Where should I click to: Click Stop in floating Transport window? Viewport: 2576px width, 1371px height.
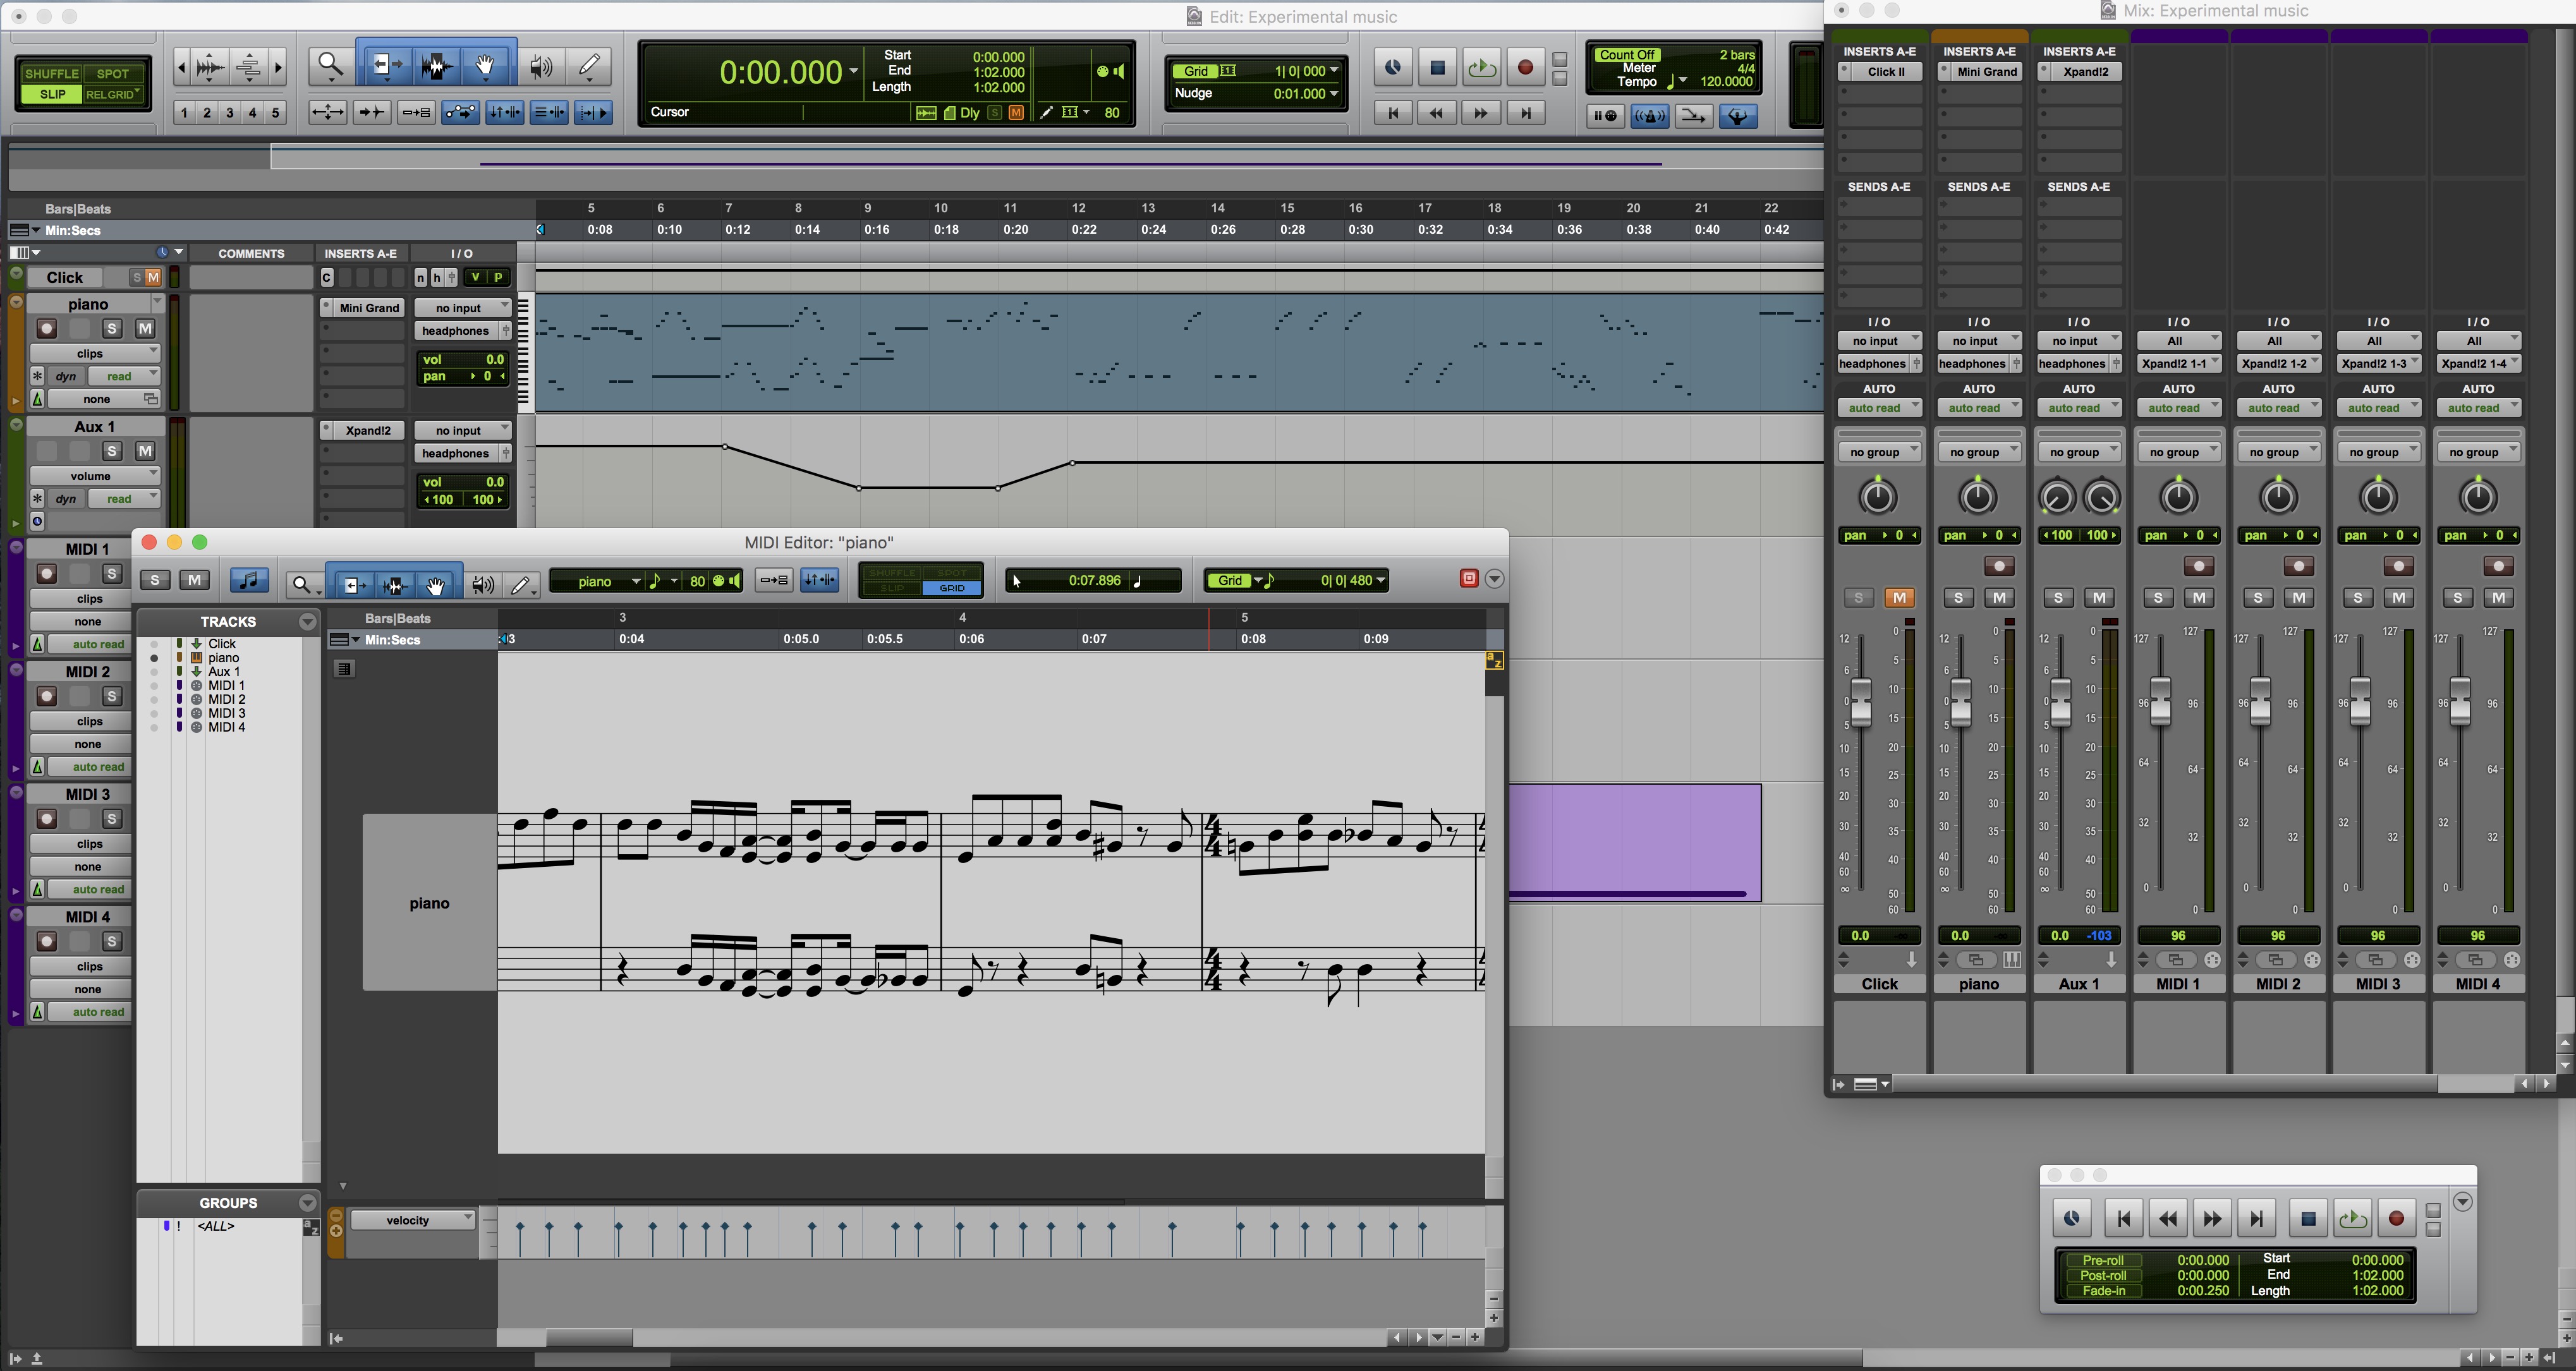click(x=2308, y=1218)
